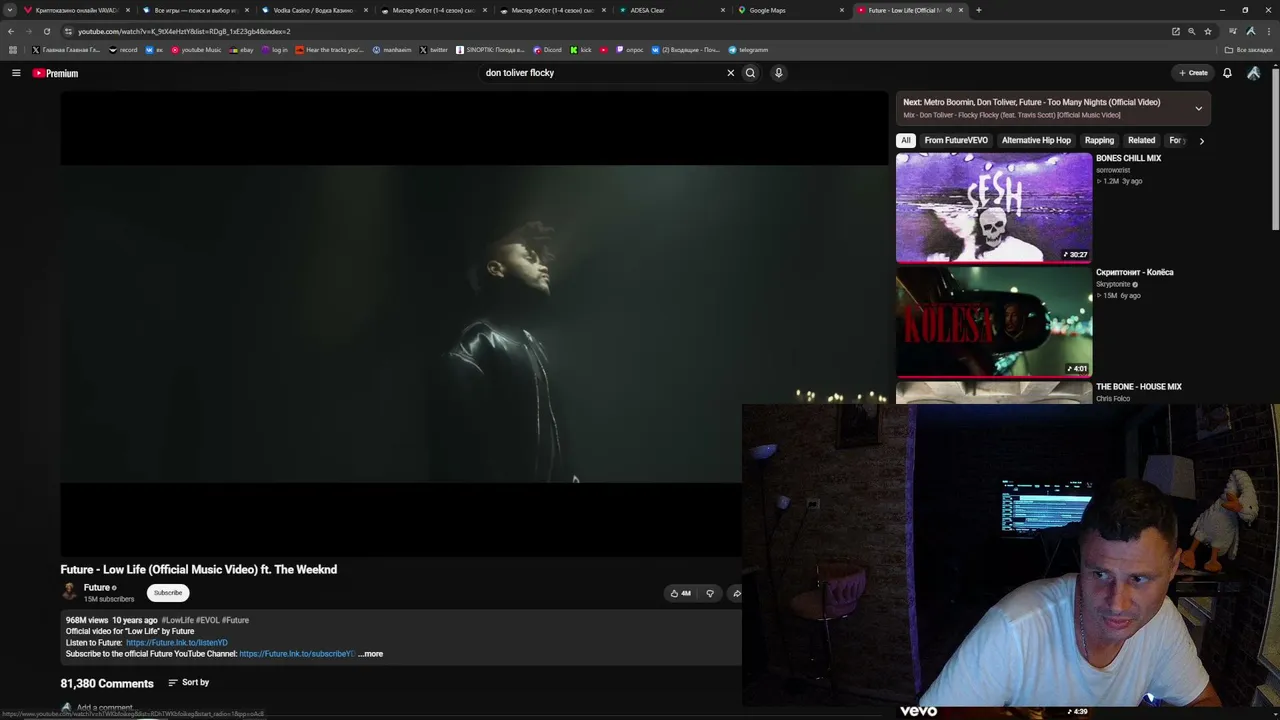This screenshot has width=1280, height=720.
Task: Bookmark this page with the star icon
Action: click(x=1207, y=31)
